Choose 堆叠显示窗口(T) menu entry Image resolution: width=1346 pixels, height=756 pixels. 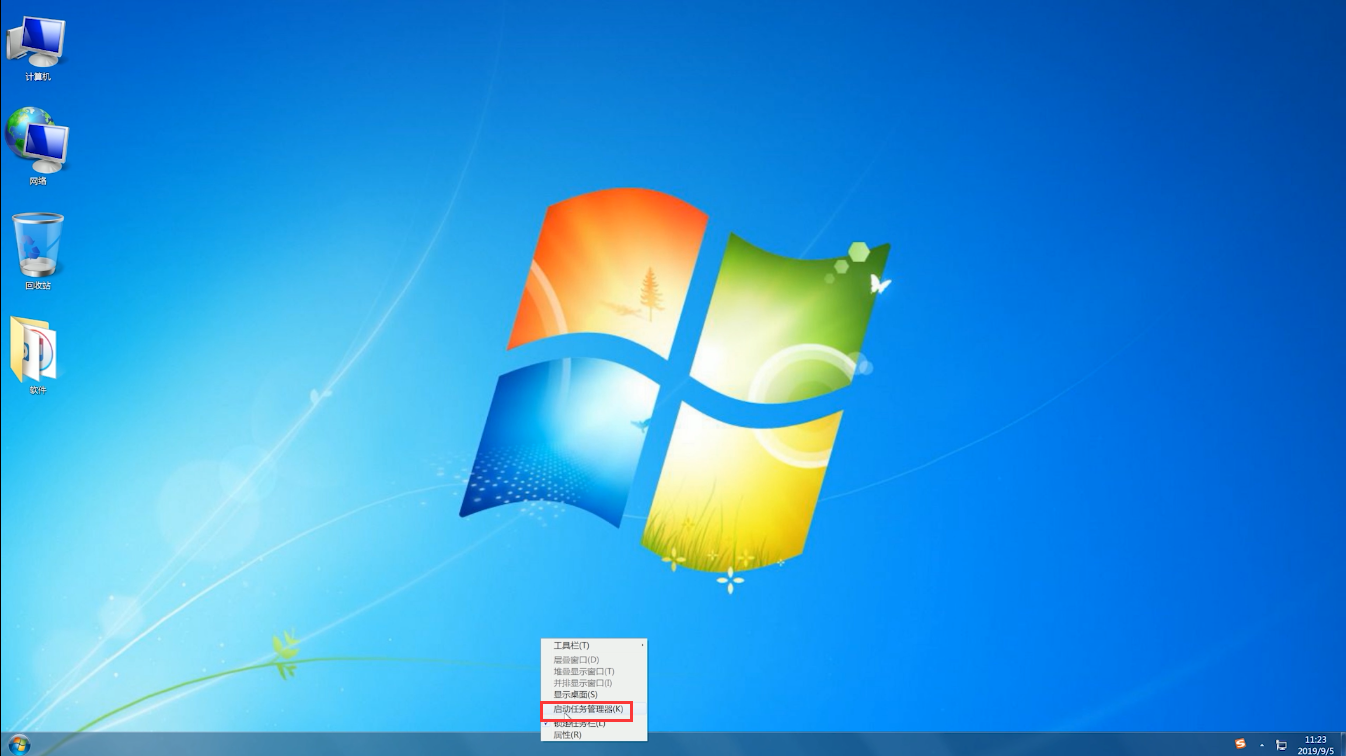(594, 671)
